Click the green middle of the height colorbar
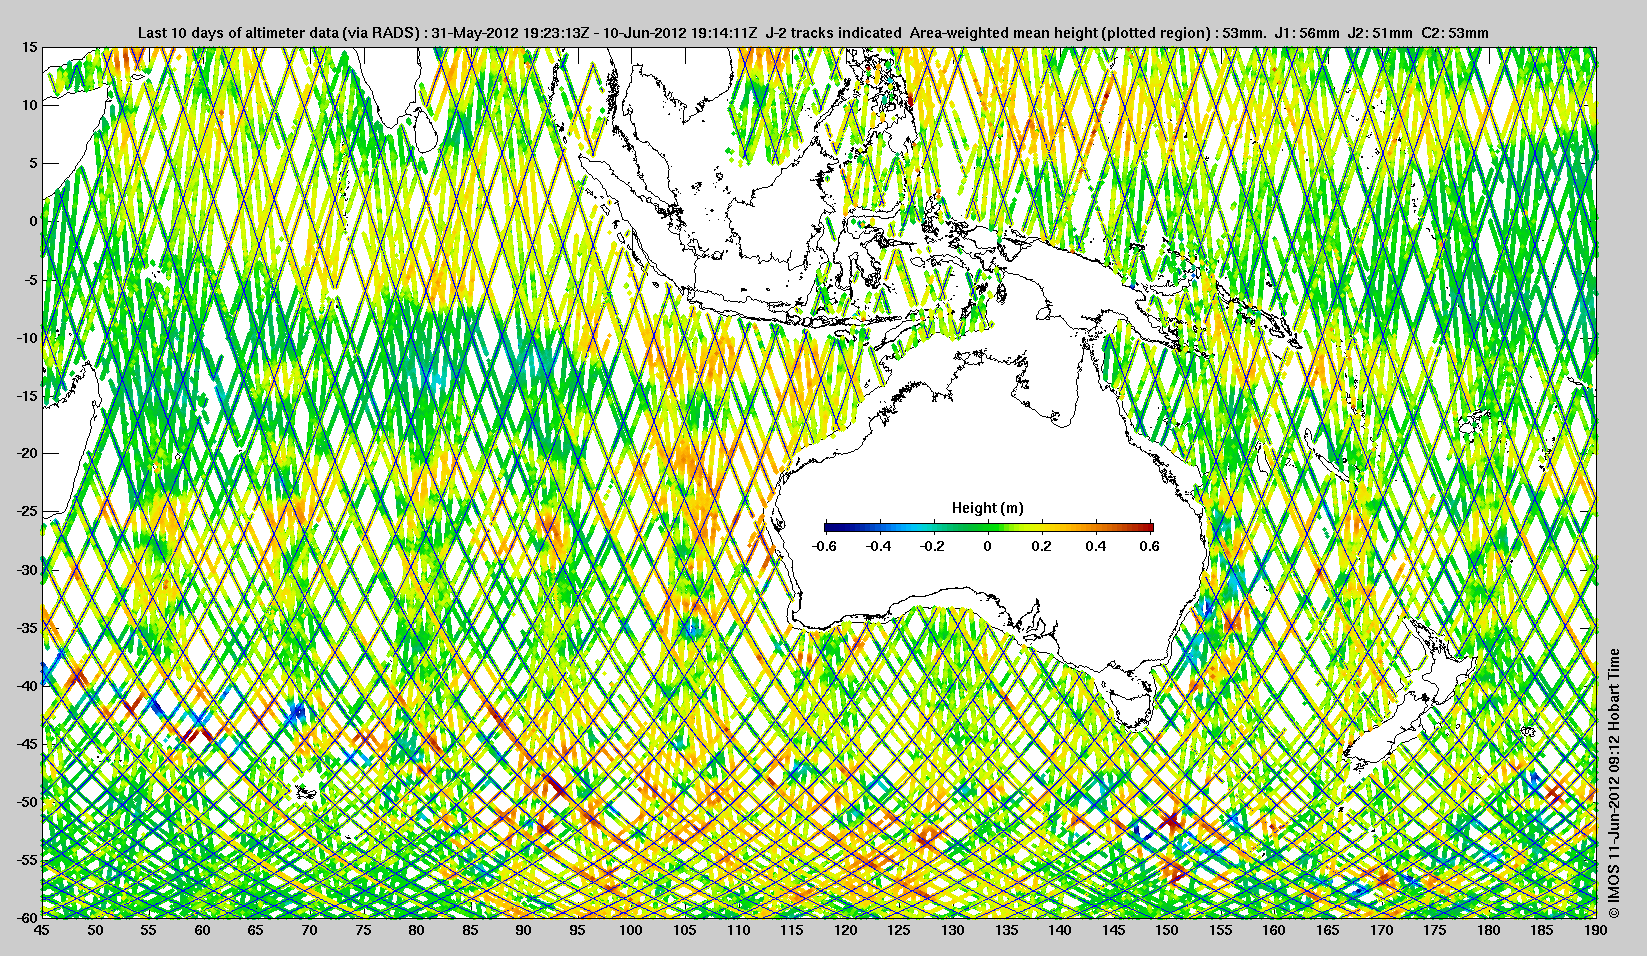 click(988, 527)
